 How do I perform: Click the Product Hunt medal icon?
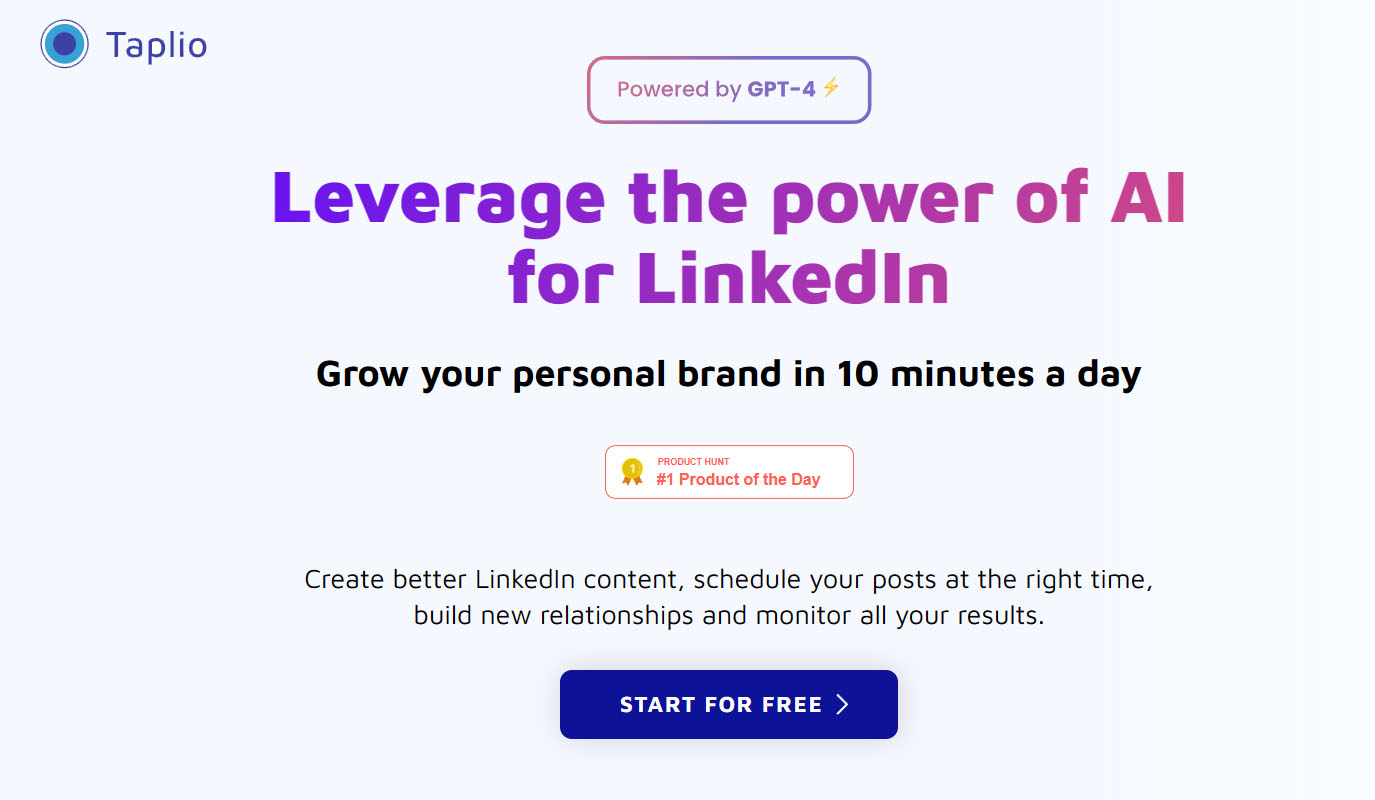click(x=632, y=471)
